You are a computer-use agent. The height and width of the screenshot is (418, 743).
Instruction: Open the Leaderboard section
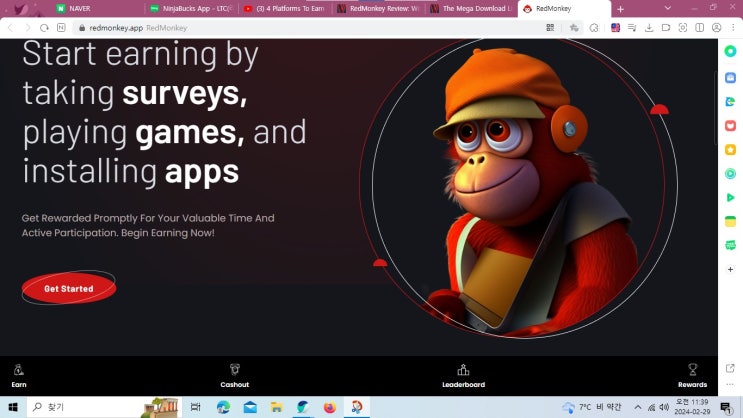pyautogui.click(x=463, y=376)
